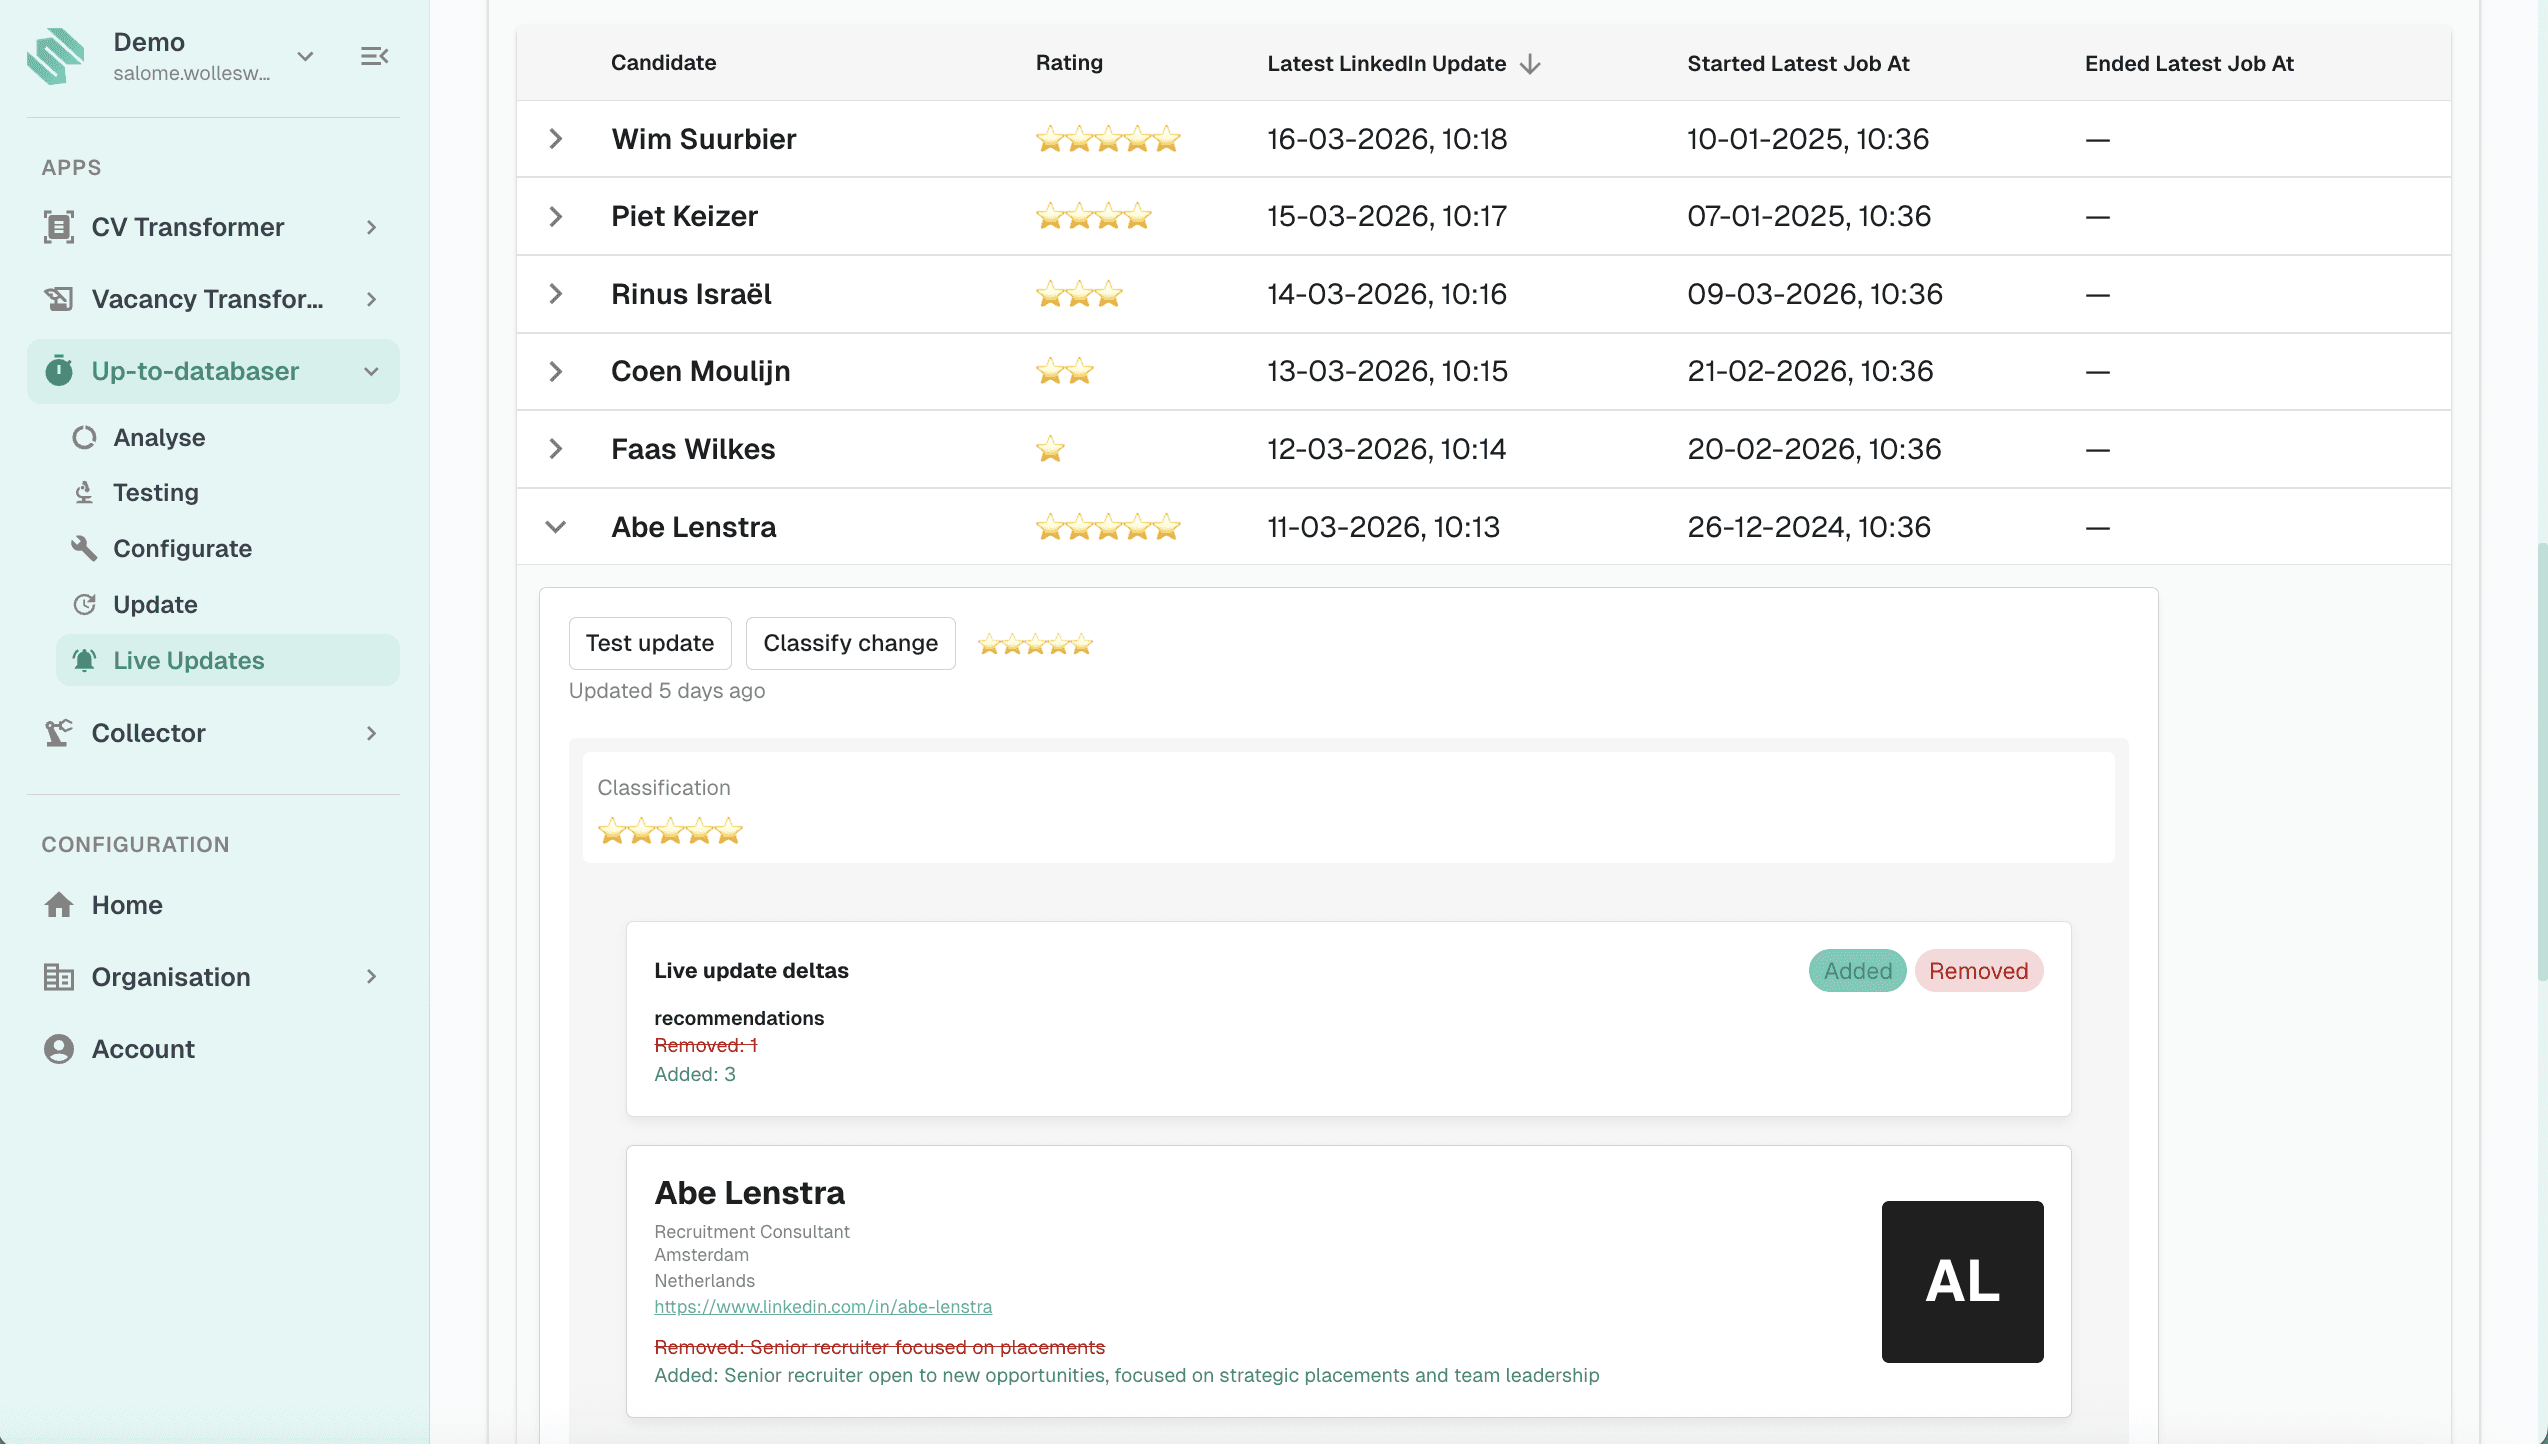Viewport: 2548px width, 1444px height.
Task: Click the AL avatar thumbnail
Action: coord(1962,1281)
